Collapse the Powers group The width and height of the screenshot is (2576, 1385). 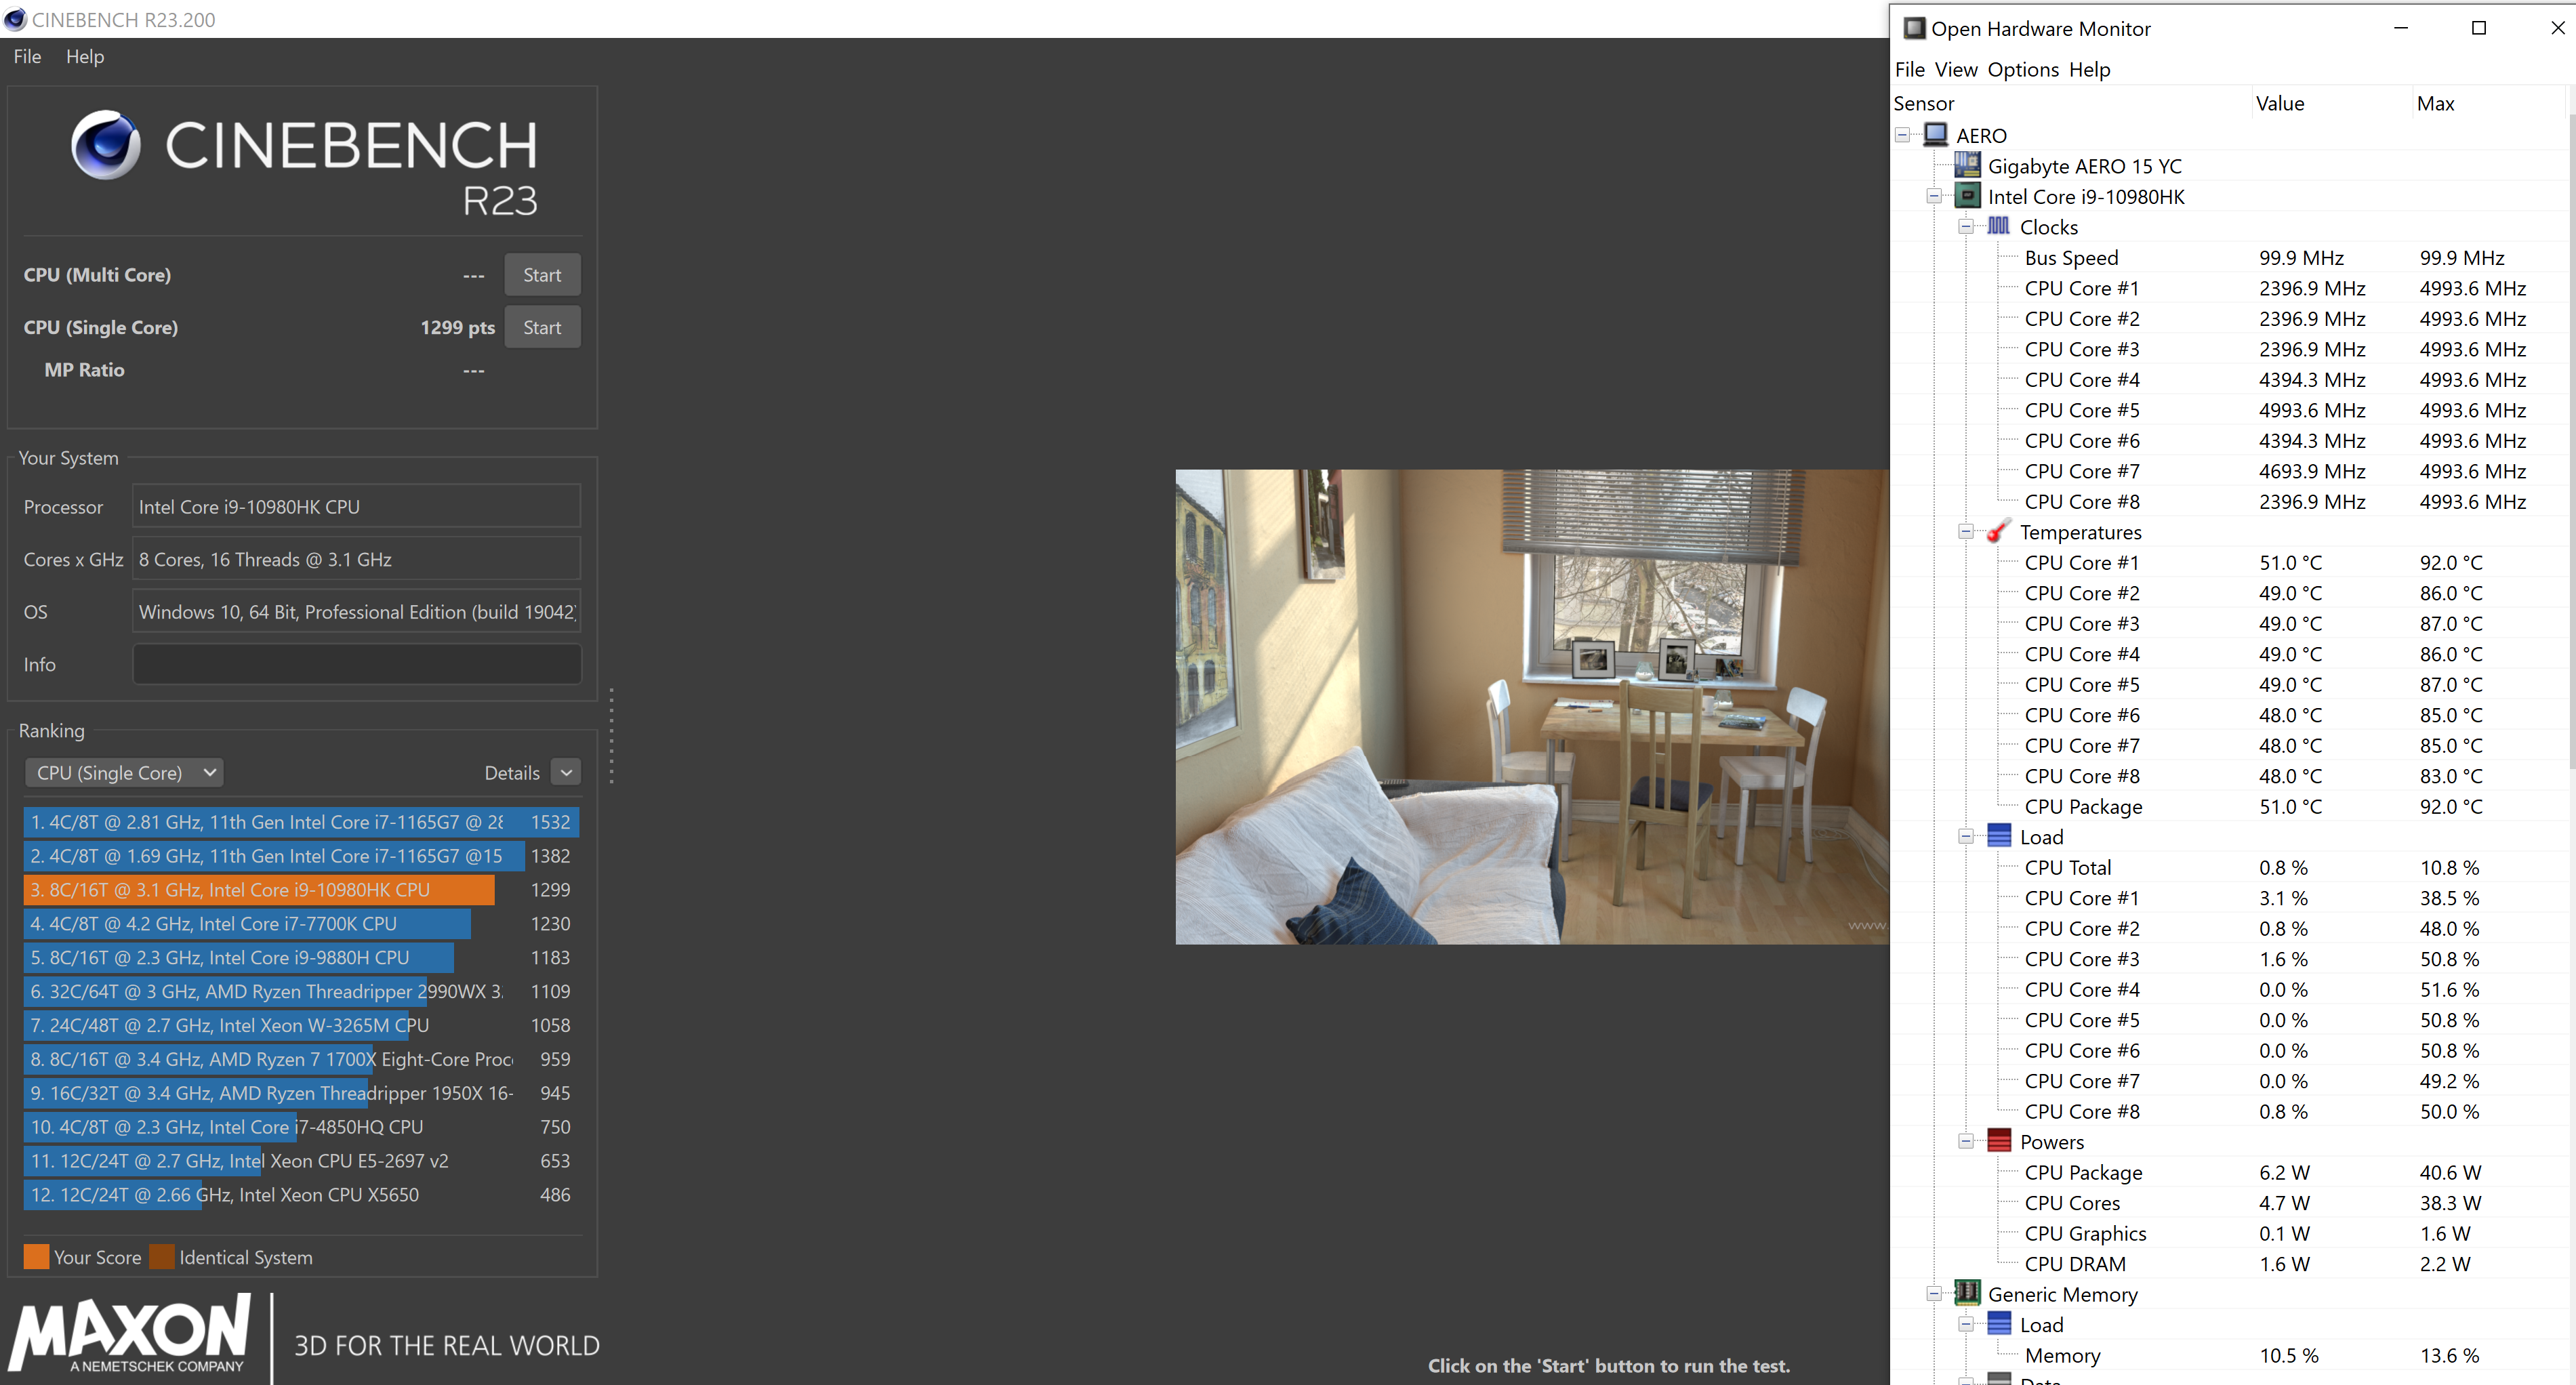[x=1965, y=1142]
